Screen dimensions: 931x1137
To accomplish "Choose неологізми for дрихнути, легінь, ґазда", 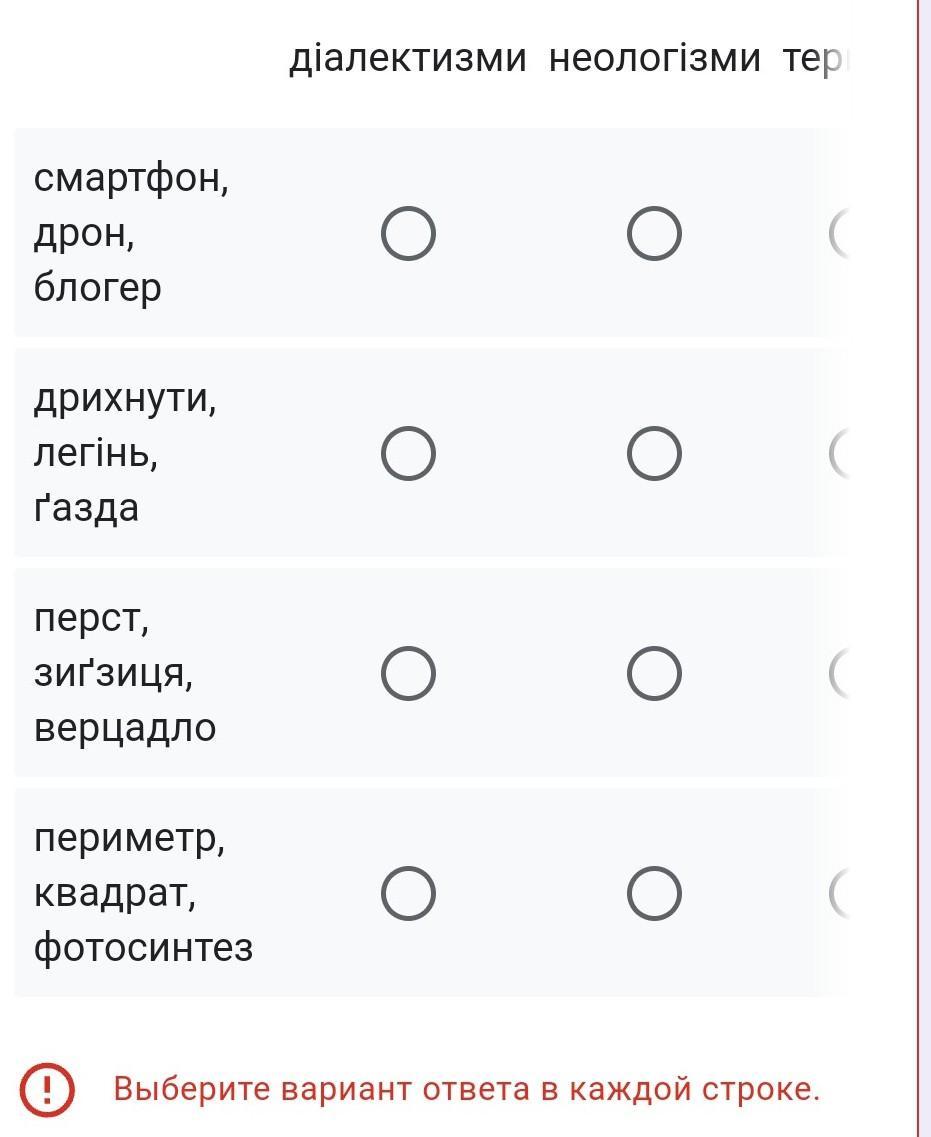I will pos(654,454).
